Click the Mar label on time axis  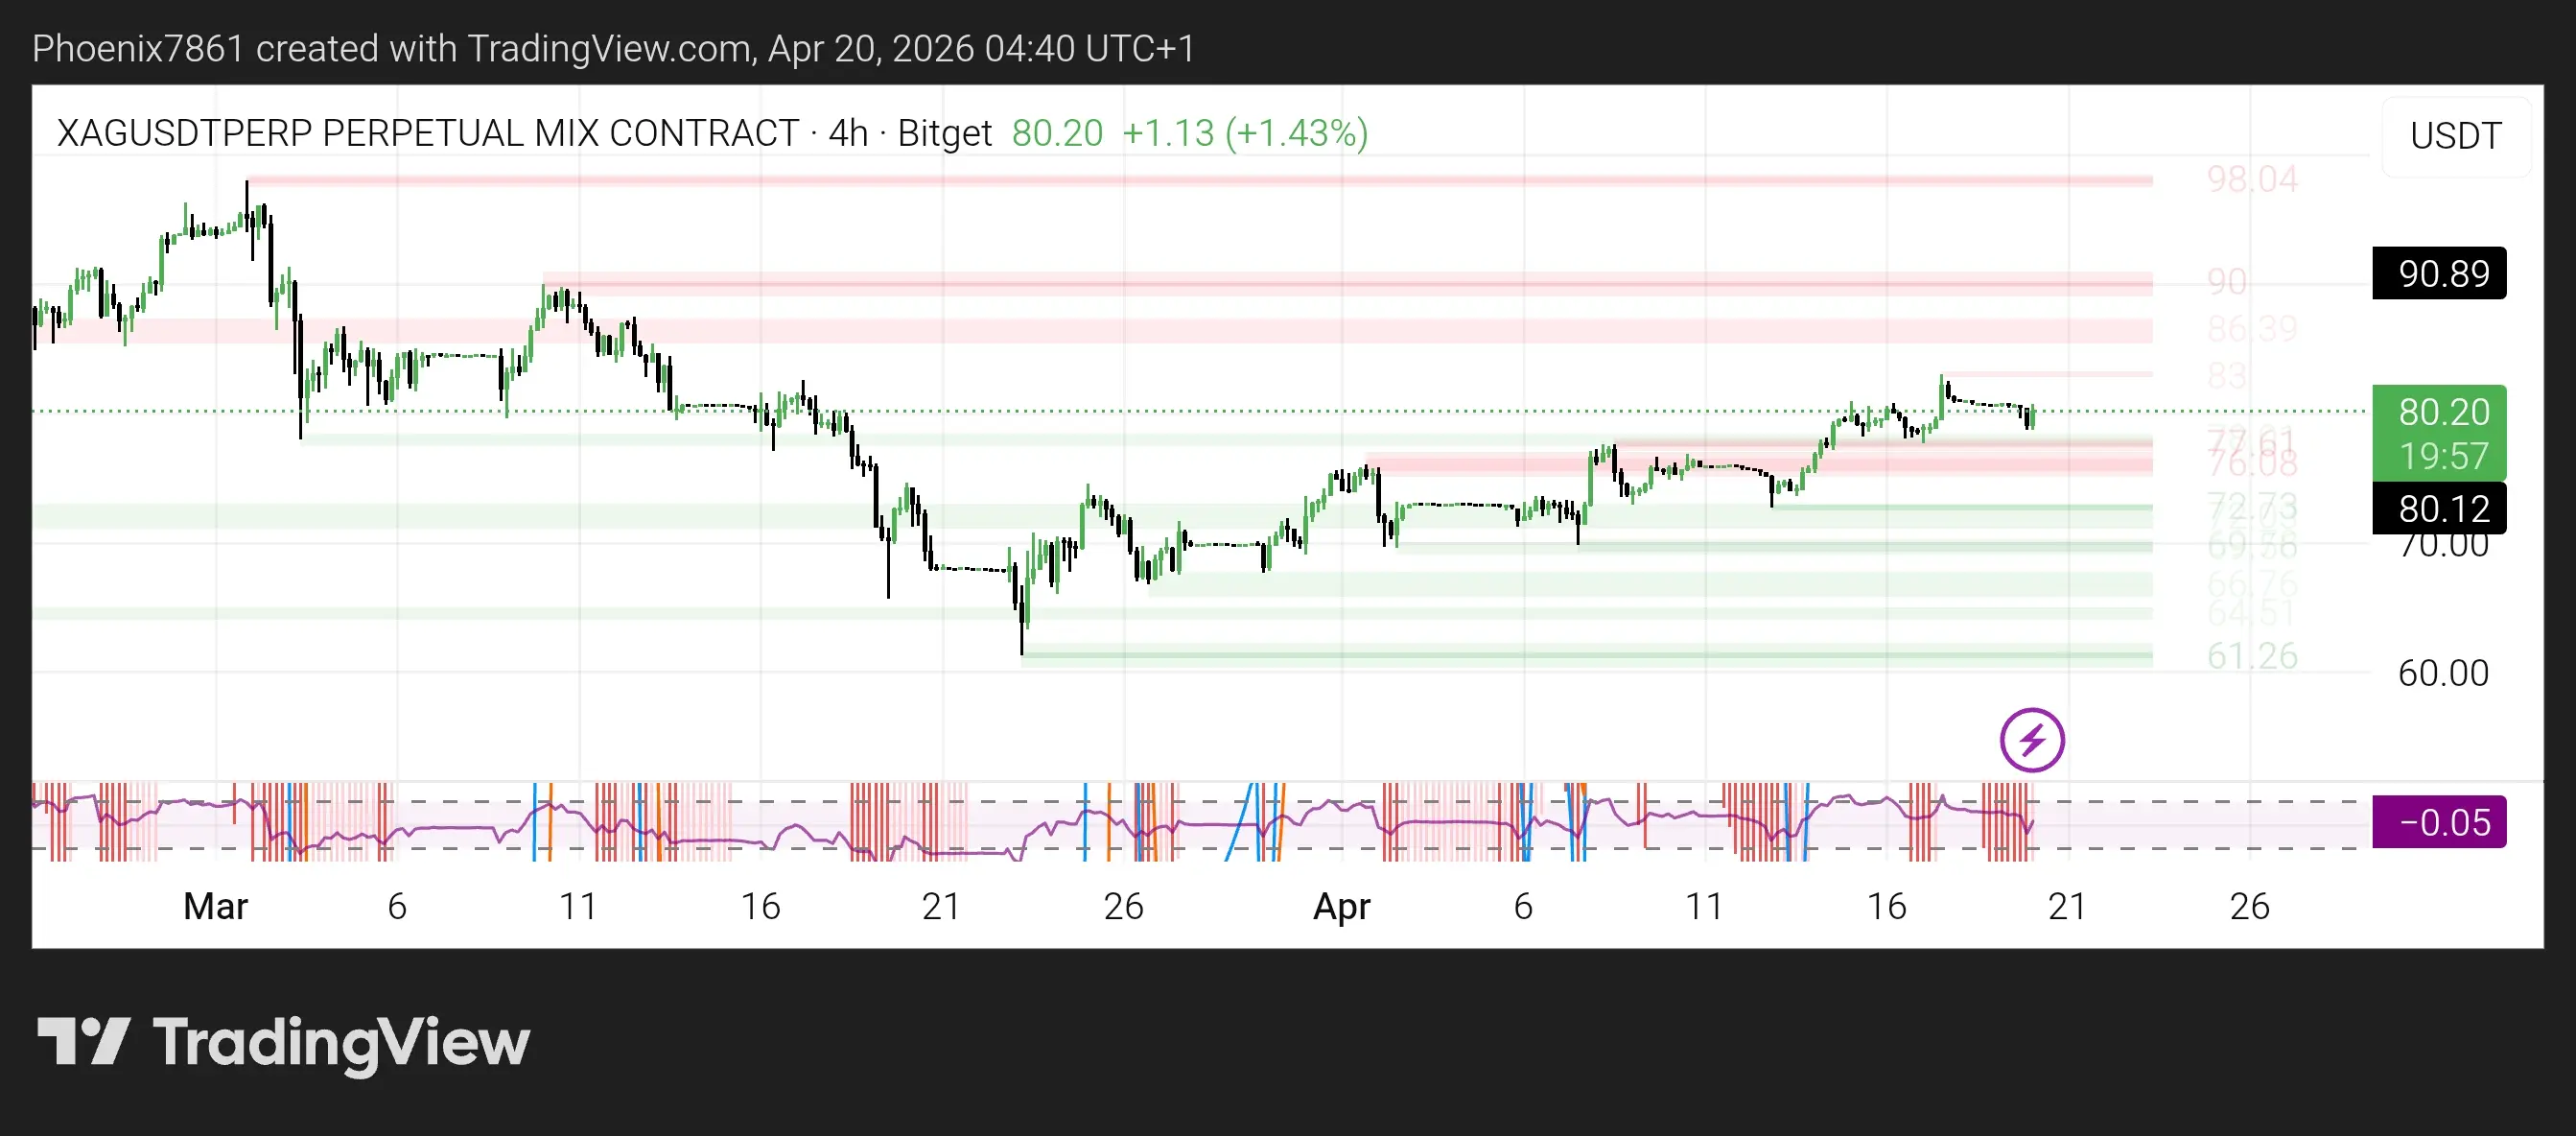click(x=215, y=906)
